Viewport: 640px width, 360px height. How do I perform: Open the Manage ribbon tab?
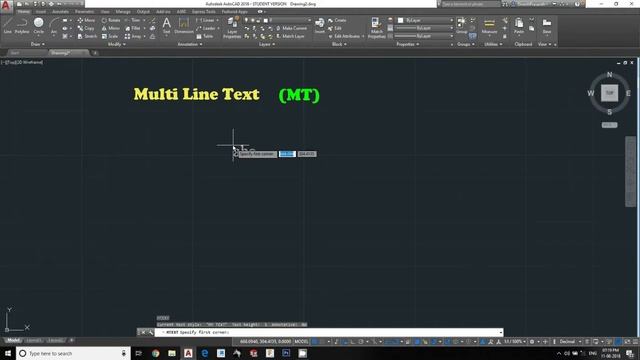[x=123, y=11]
